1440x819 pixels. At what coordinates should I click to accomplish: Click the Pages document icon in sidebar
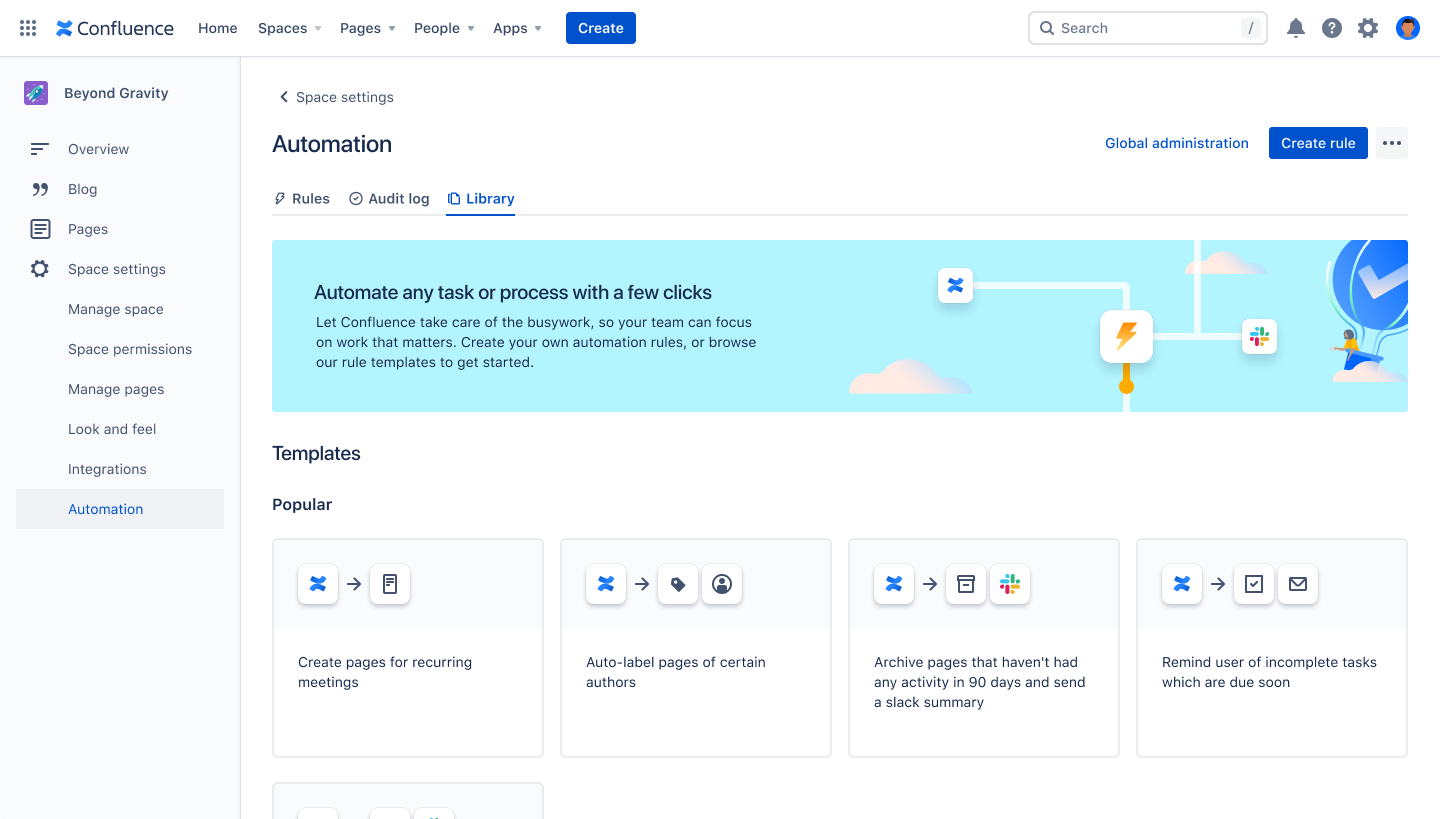click(x=39, y=228)
